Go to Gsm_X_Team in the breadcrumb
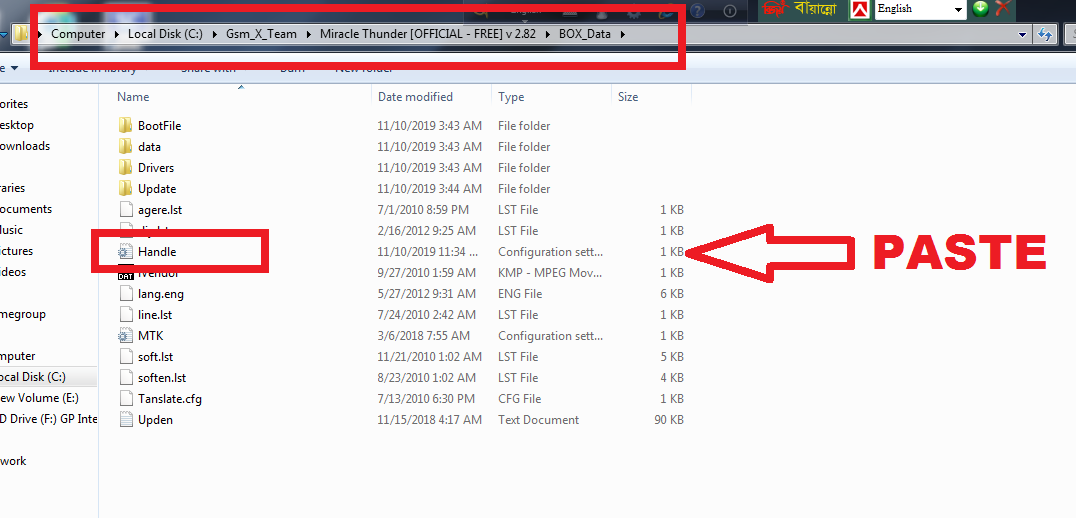 (x=261, y=34)
